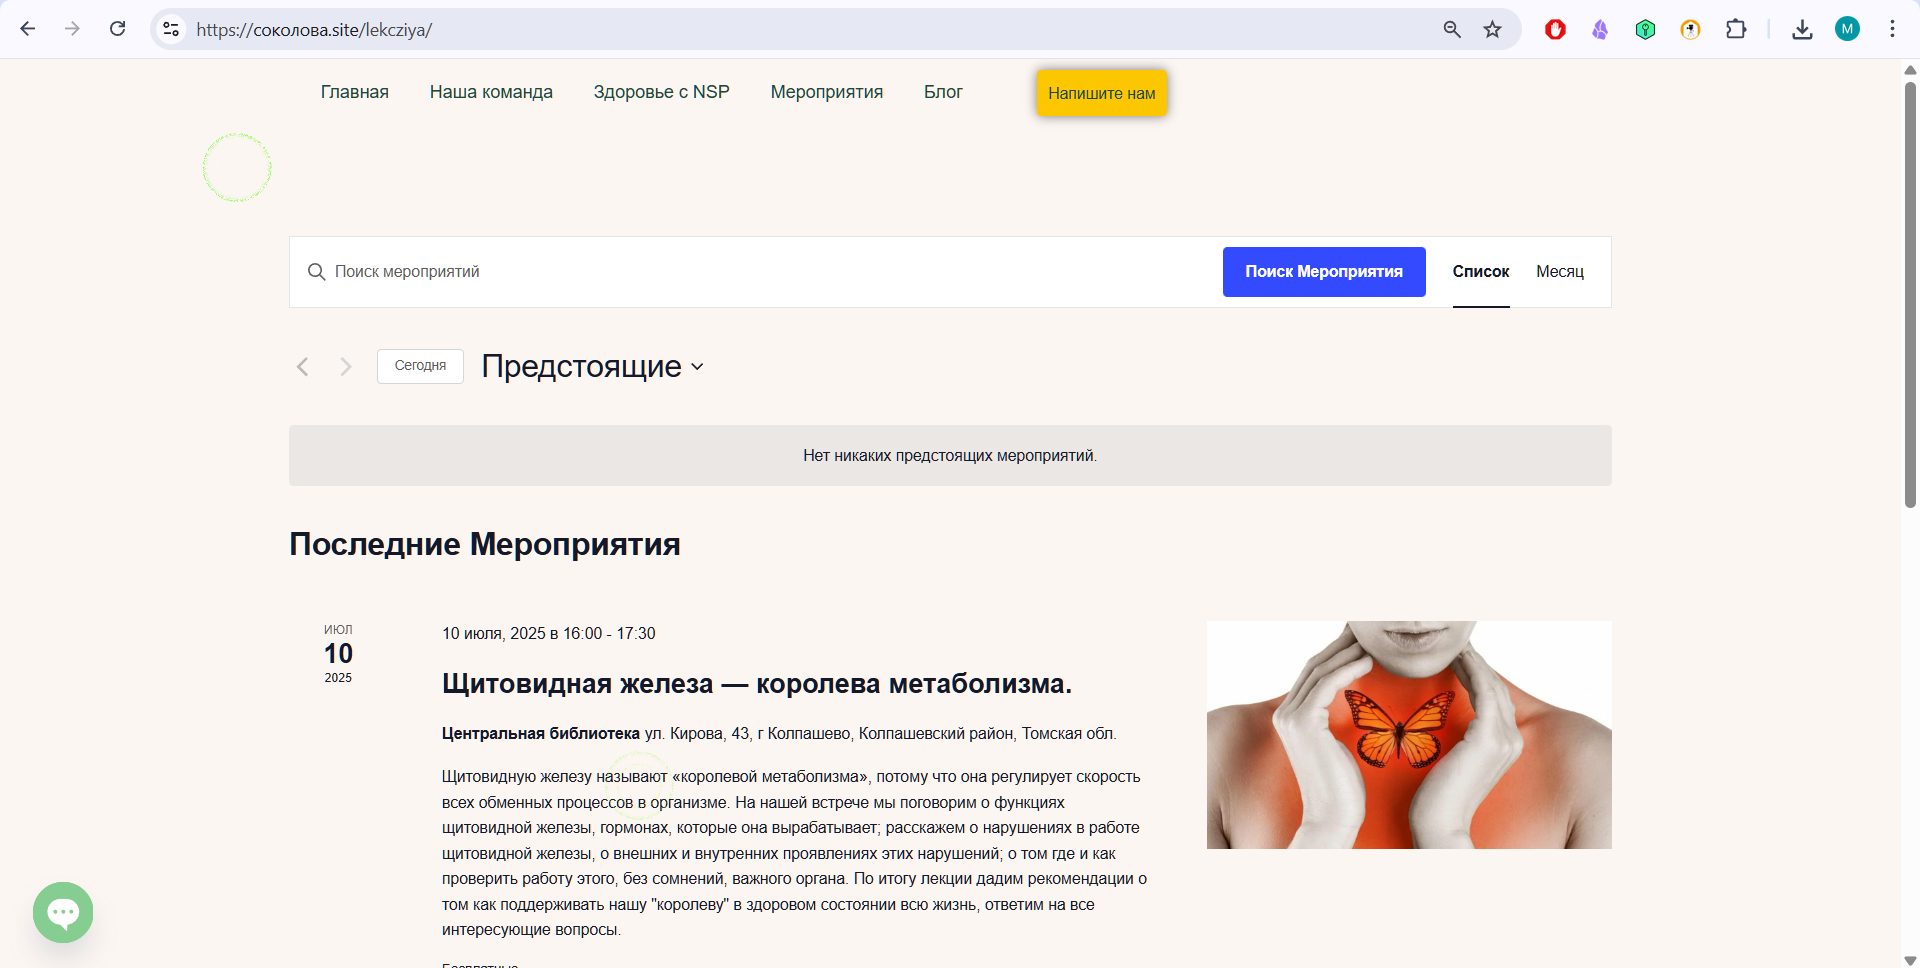Open the Мероприятия menu item
1920x968 pixels.
(x=826, y=91)
